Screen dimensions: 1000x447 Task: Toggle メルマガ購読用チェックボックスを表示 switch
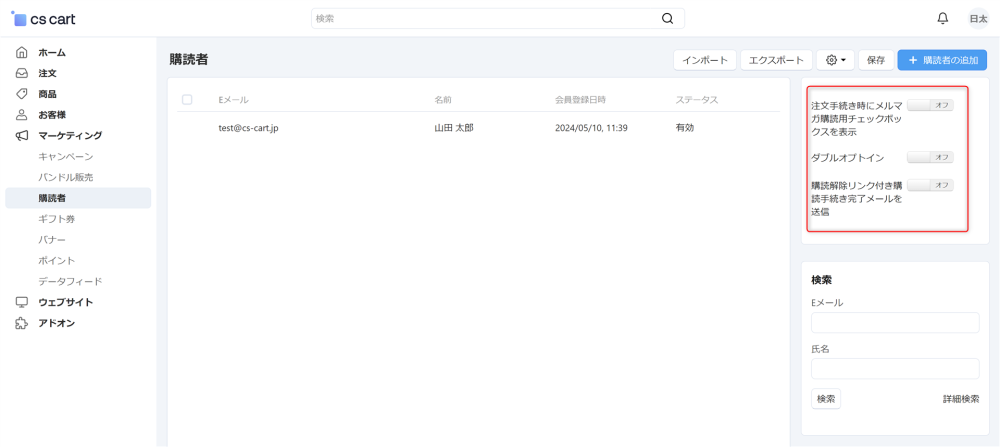tap(930, 105)
